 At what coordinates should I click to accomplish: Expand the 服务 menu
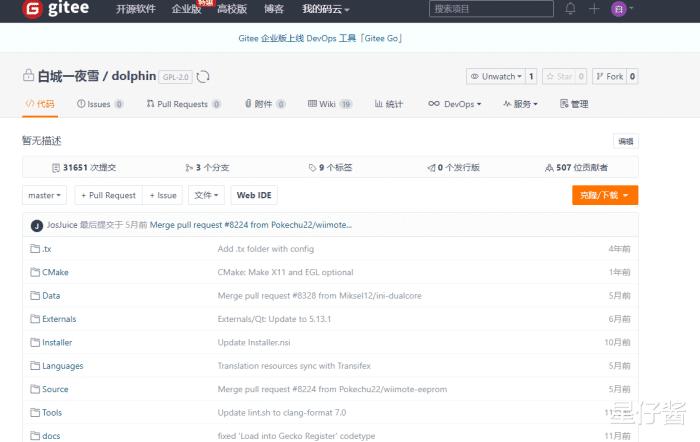pos(520,104)
